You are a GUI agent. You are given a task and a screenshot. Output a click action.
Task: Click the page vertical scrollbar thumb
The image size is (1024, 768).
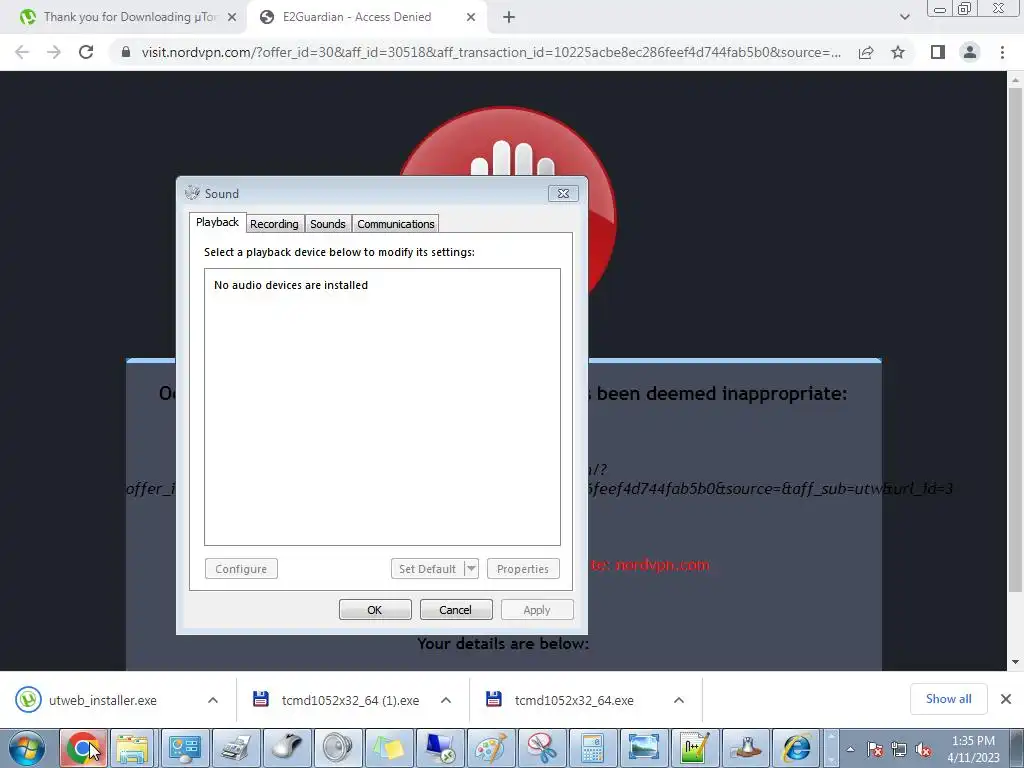[1014, 340]
